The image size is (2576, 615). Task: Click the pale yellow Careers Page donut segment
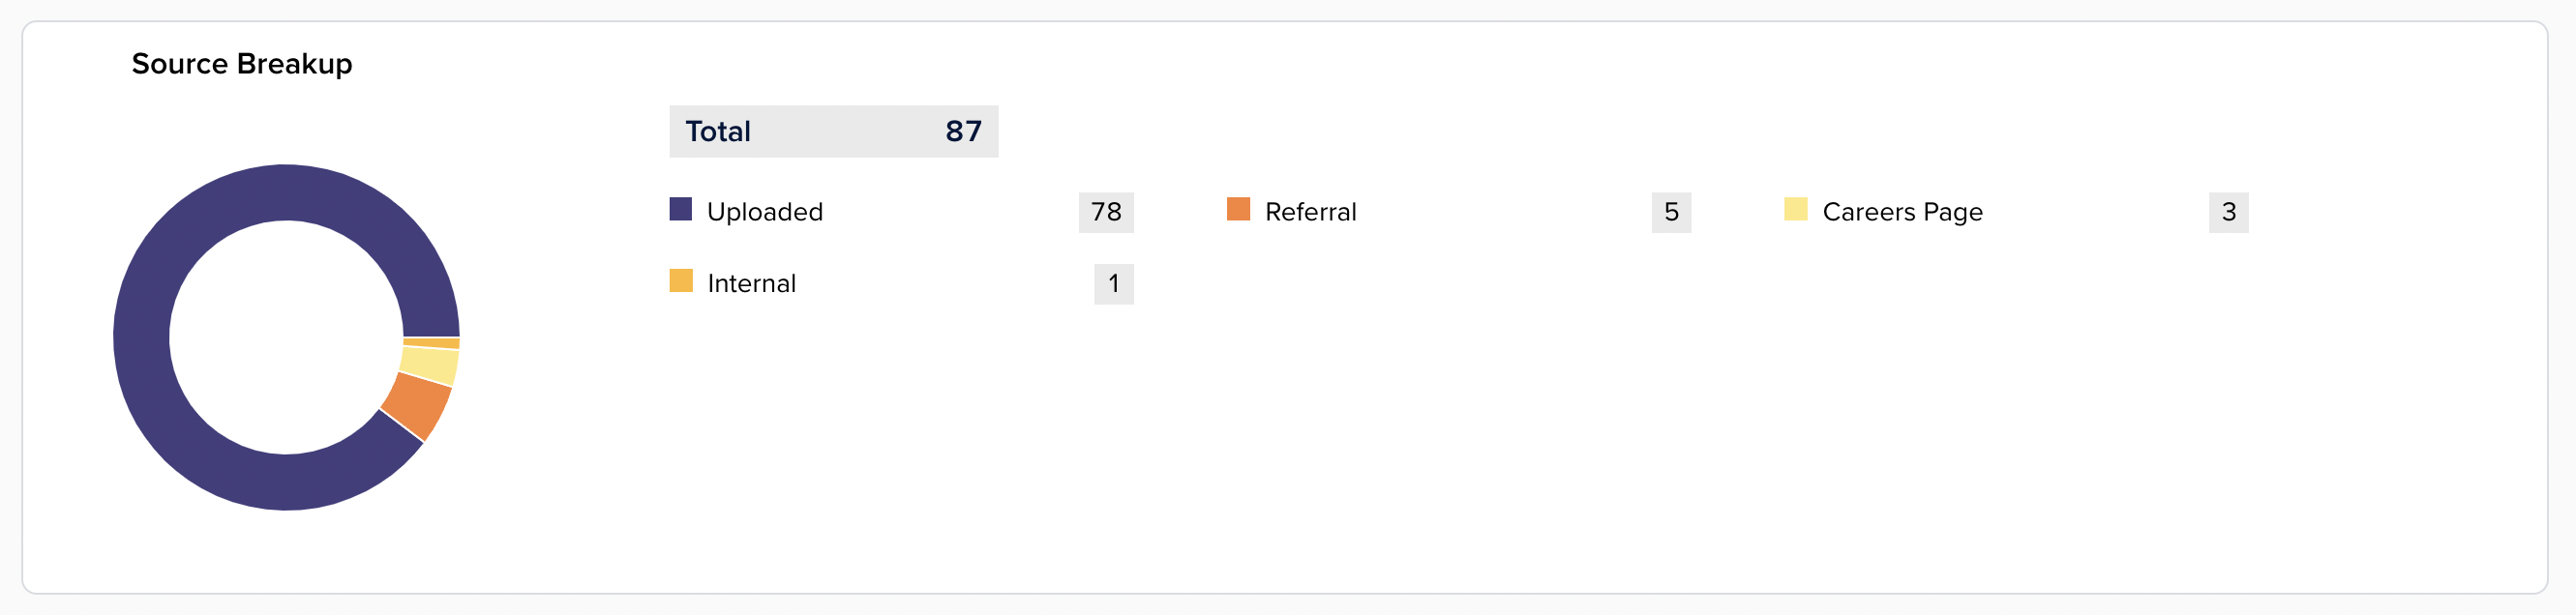(x=431, y=365)
